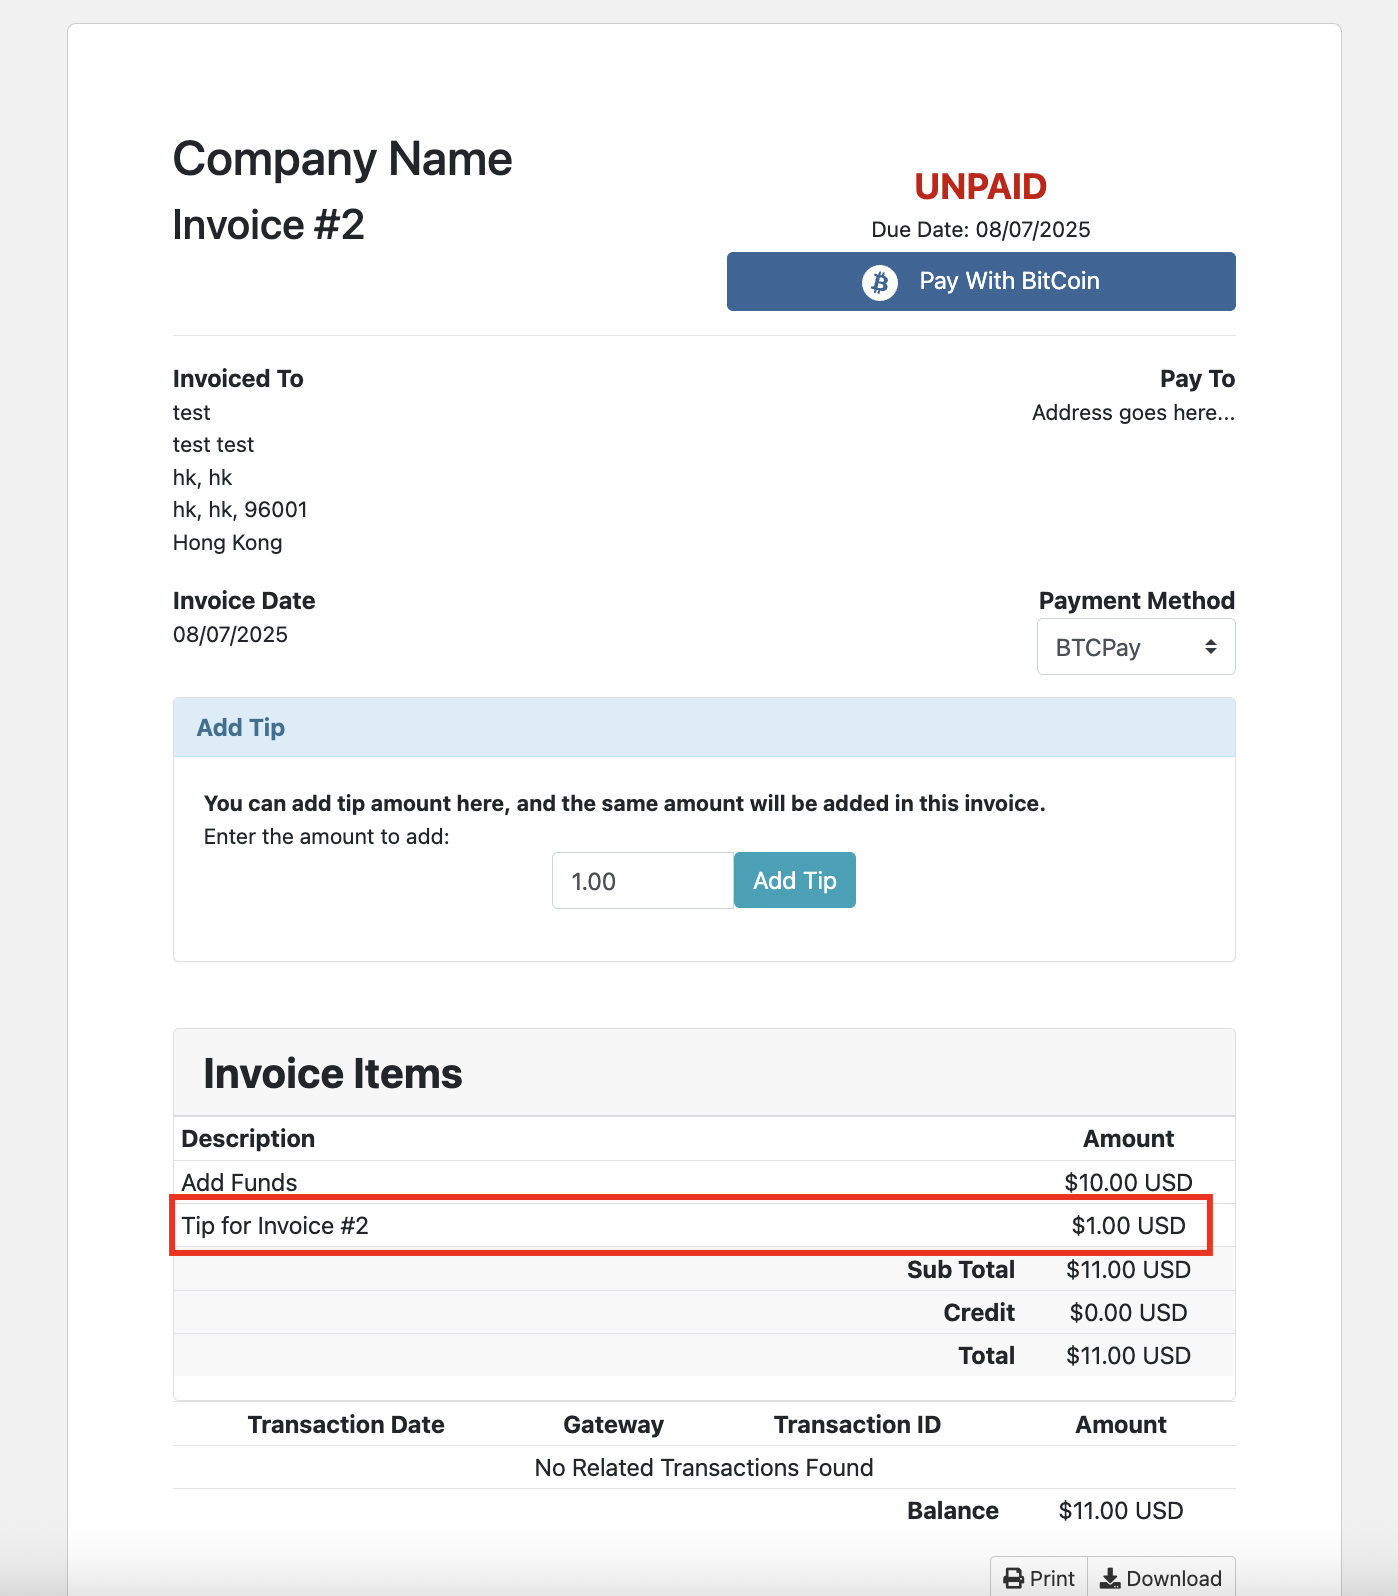Image resolution: width=1398 pixels, height=1596 pixels.
Task: Click the download arrow icon
Action: (1110, 1578)
